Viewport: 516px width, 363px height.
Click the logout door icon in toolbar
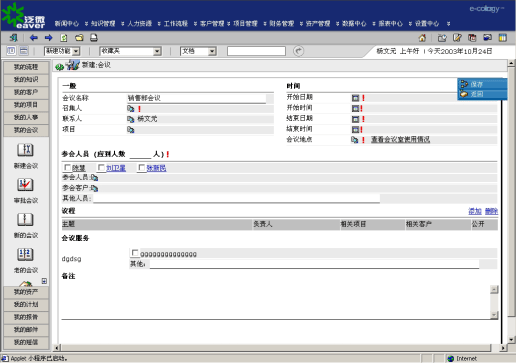pos(13,38)
